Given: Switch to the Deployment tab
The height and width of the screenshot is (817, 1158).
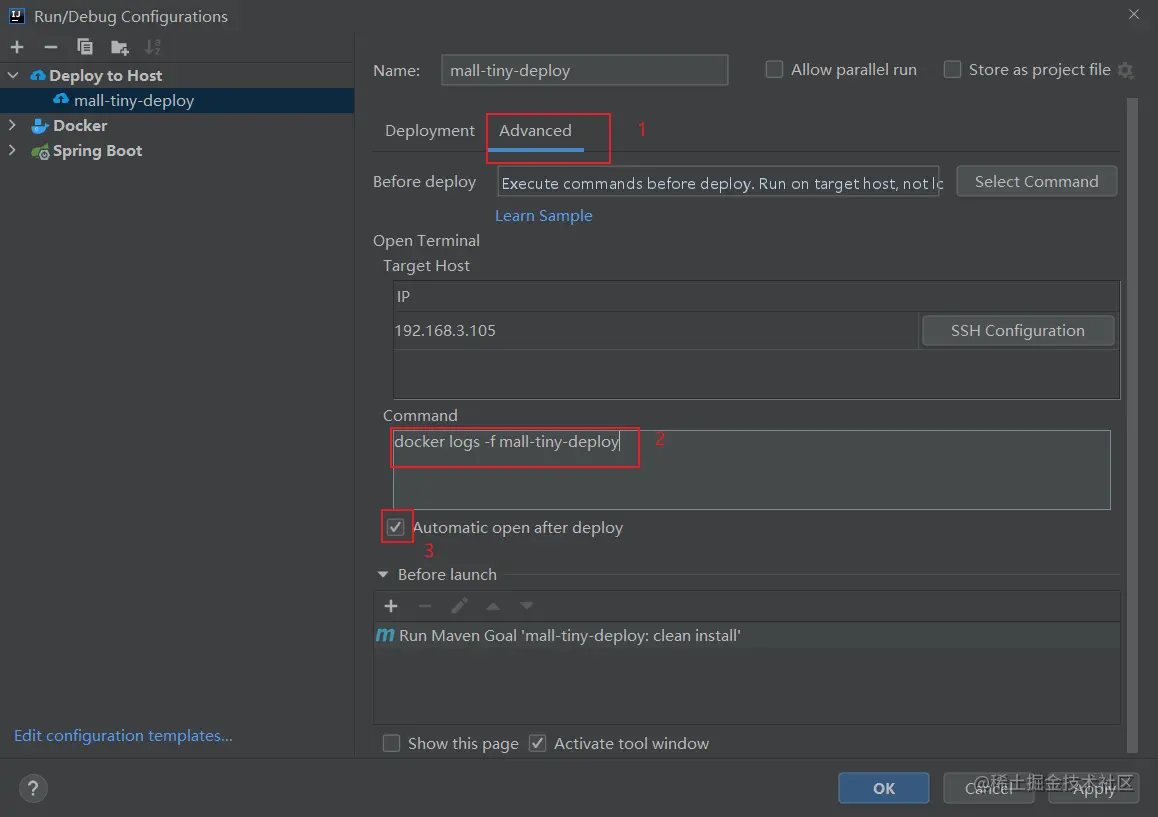Looking at the screenshot, I should [430, 131].
